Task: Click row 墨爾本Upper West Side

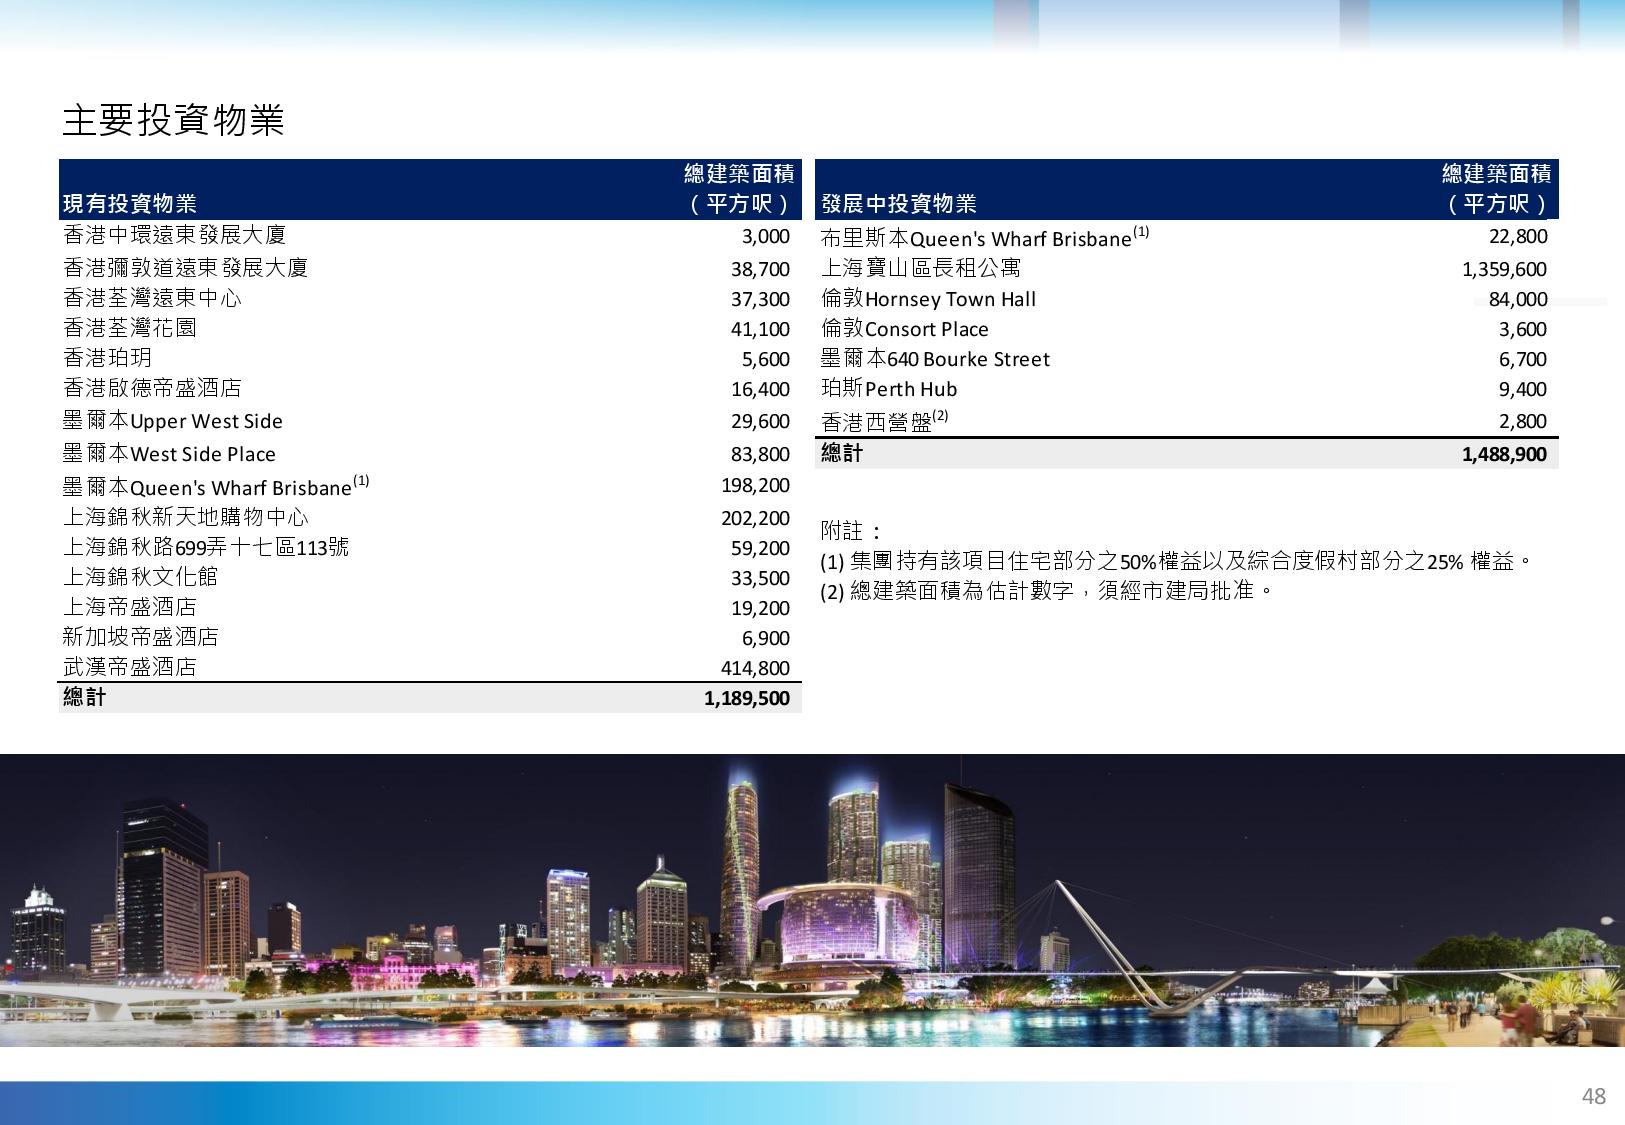Action: coord(430,421)
